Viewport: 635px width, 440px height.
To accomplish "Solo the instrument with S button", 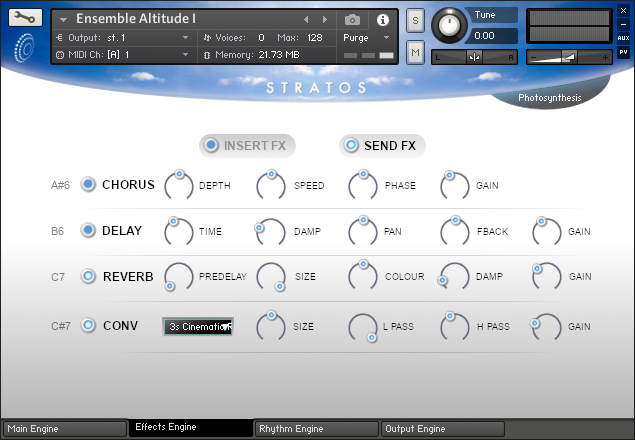I will 415,20.
